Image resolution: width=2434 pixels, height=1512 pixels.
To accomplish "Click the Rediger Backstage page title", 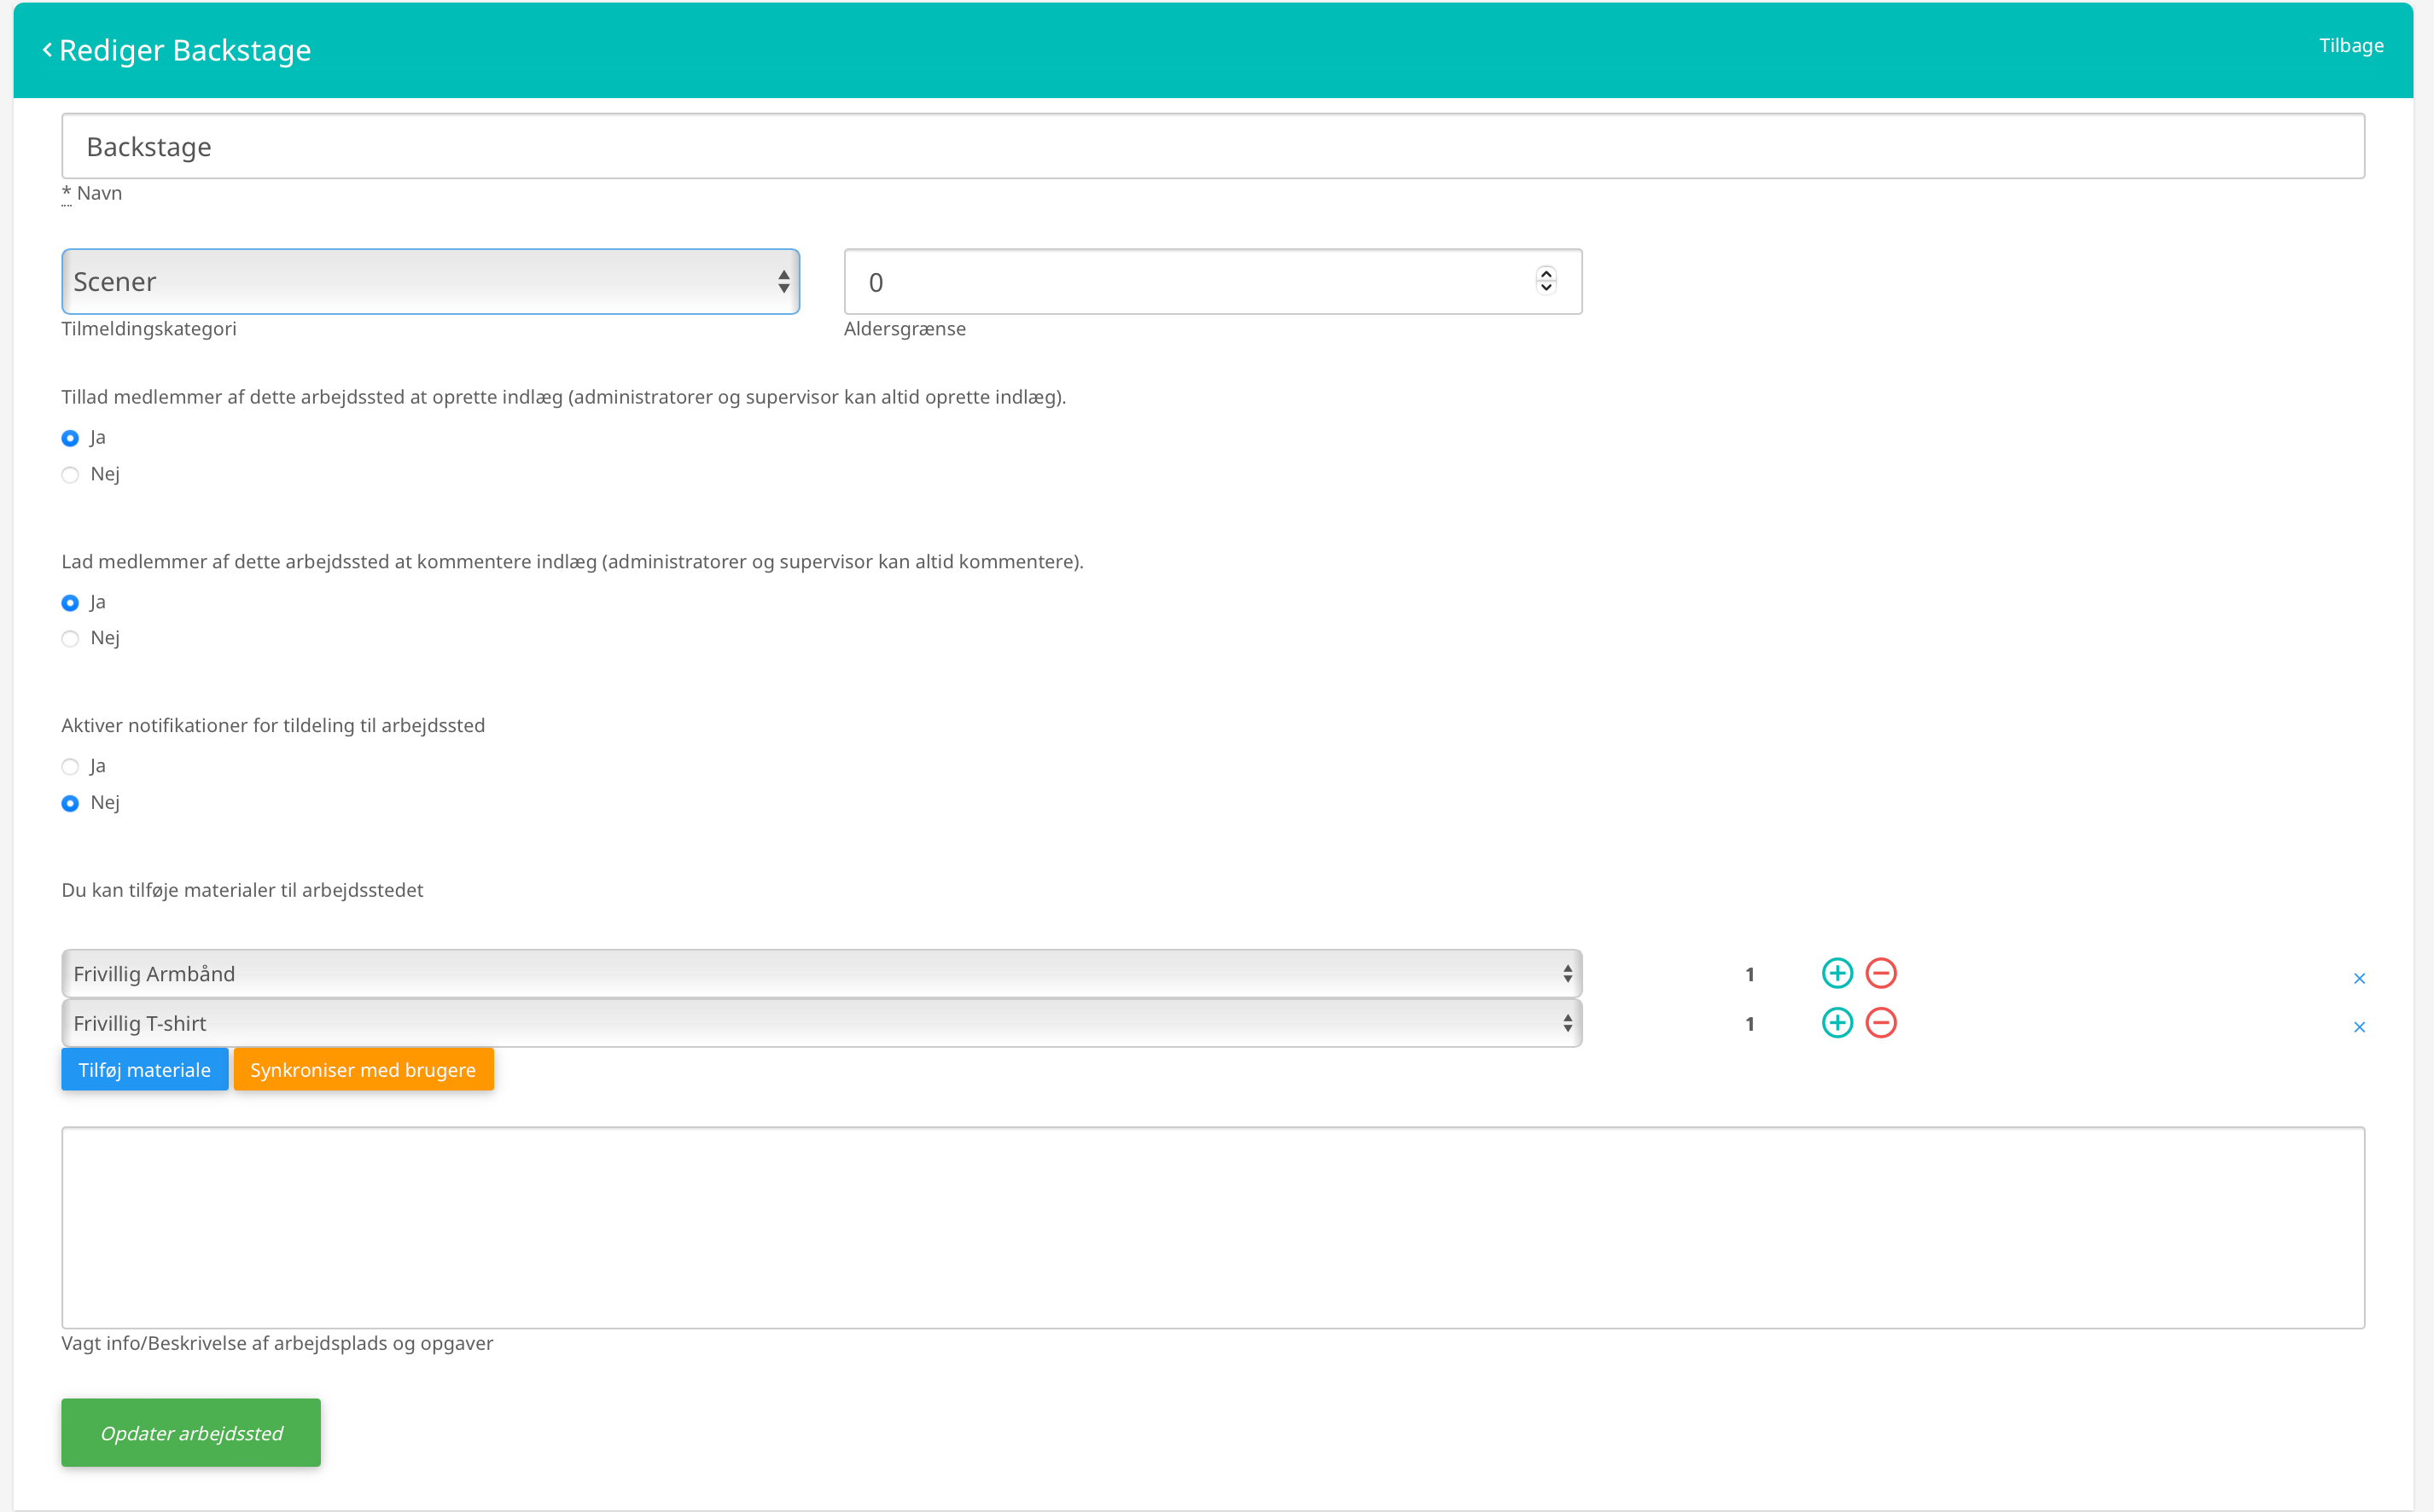I will coord(185,50).
